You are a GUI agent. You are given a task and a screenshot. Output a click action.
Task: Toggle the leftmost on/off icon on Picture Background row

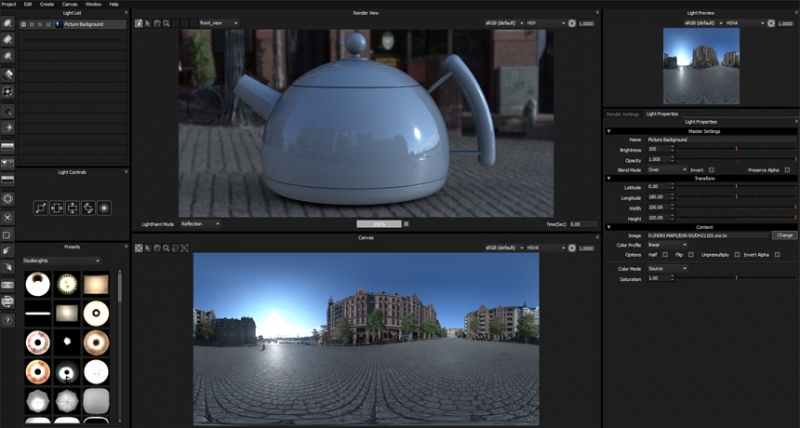23,24
